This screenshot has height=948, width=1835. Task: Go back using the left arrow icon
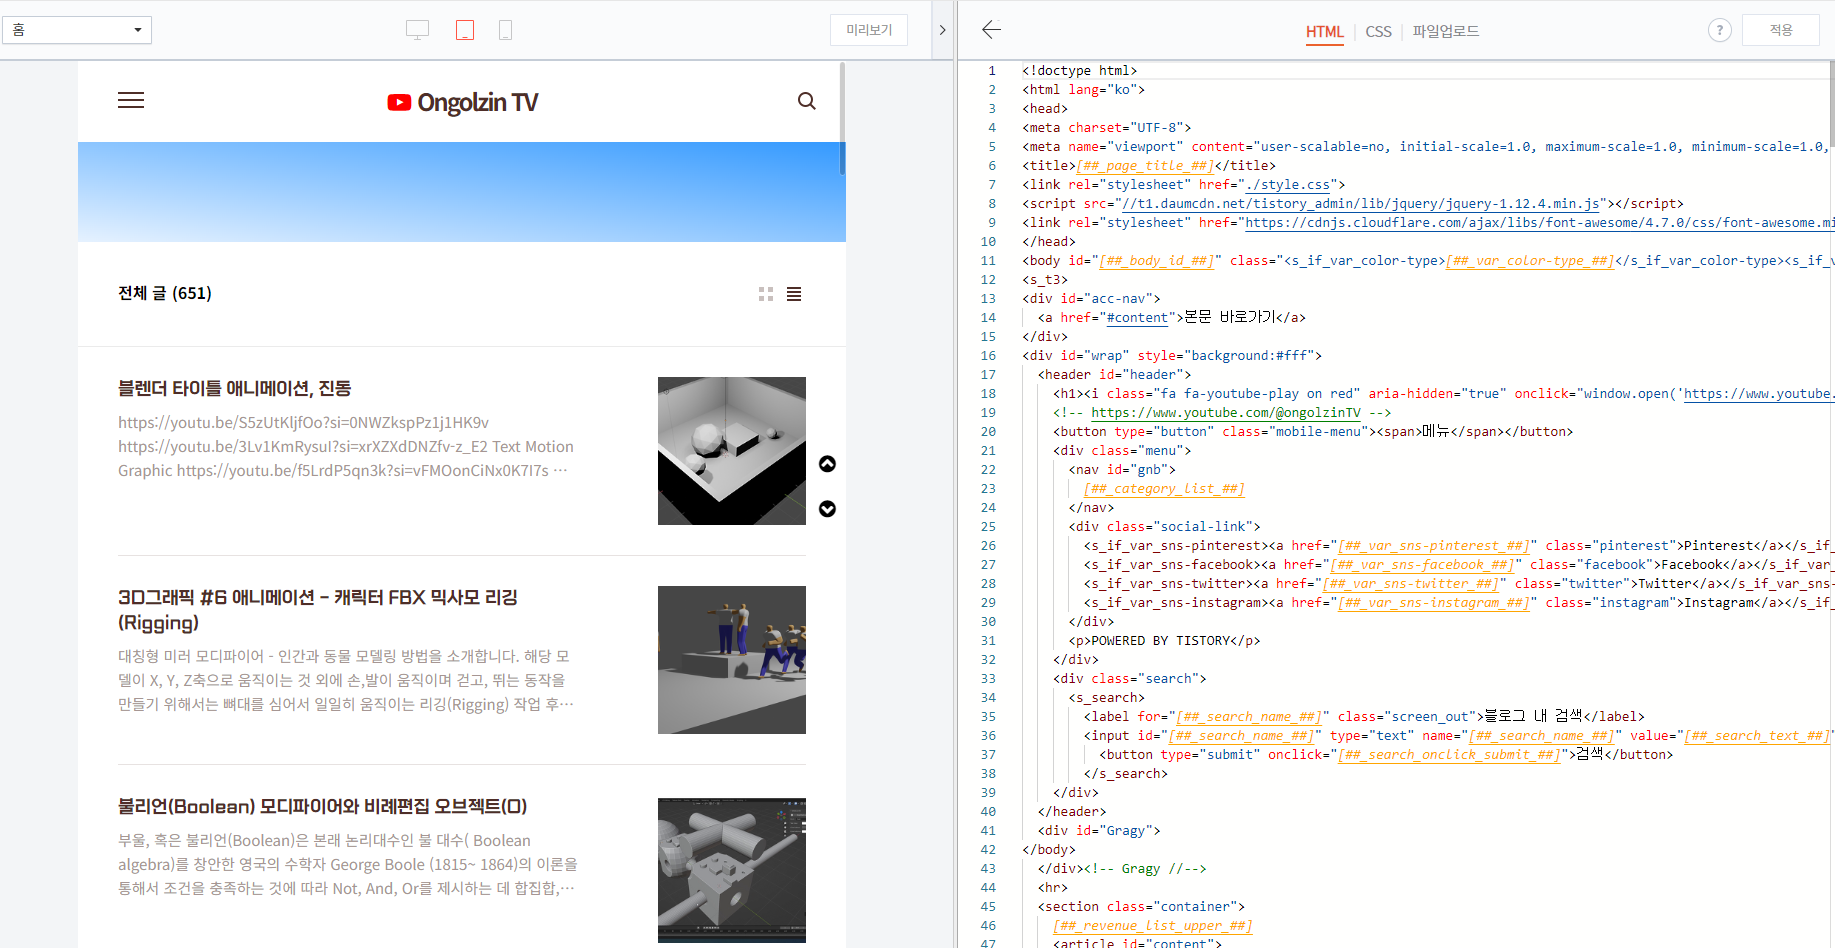click(991, 30)
